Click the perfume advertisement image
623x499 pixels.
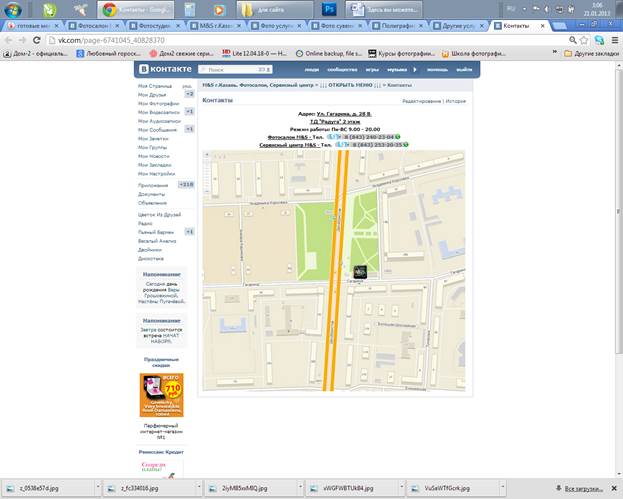[161, 395]
